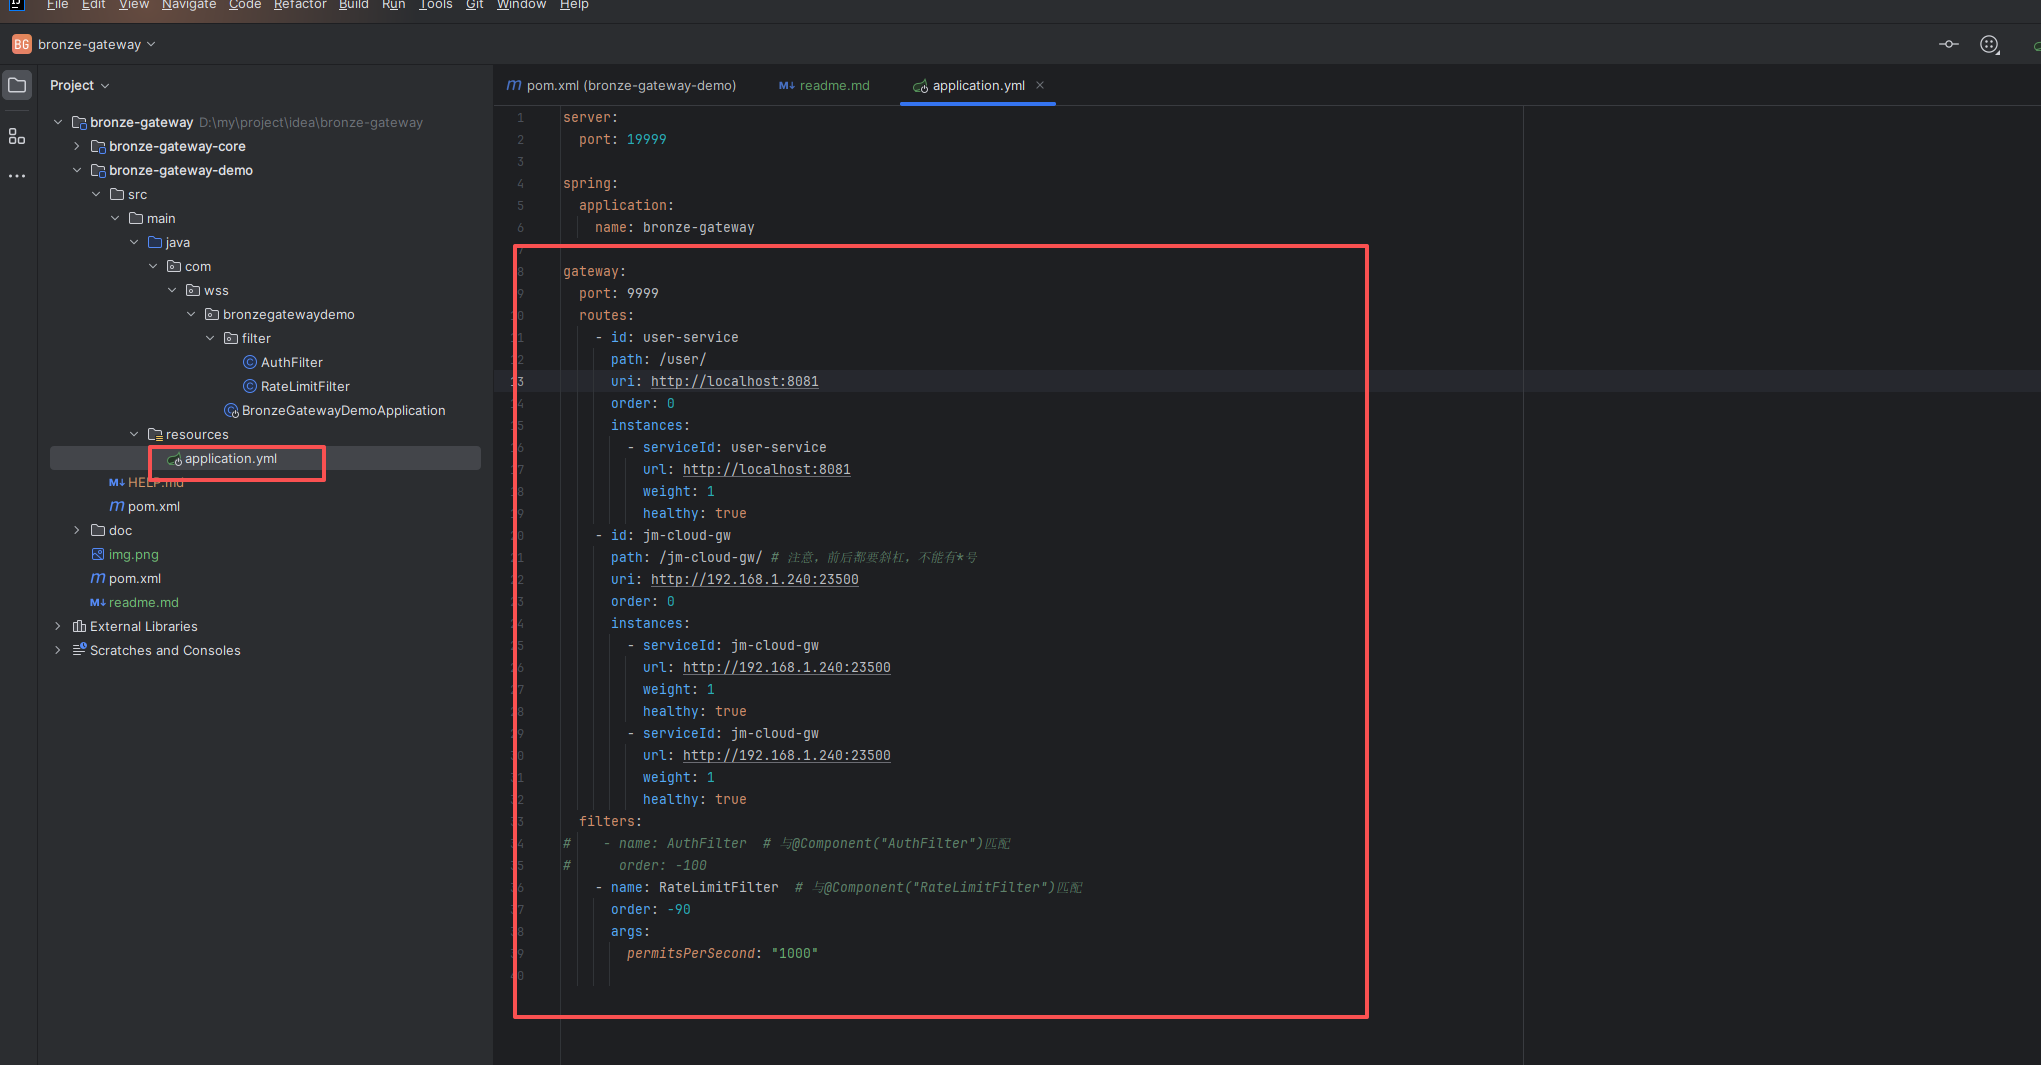Image resolution: width=2041 pixels, height=1065 pixels.
Task: Open the Project view selector dropdown
Action: (79, 85)
